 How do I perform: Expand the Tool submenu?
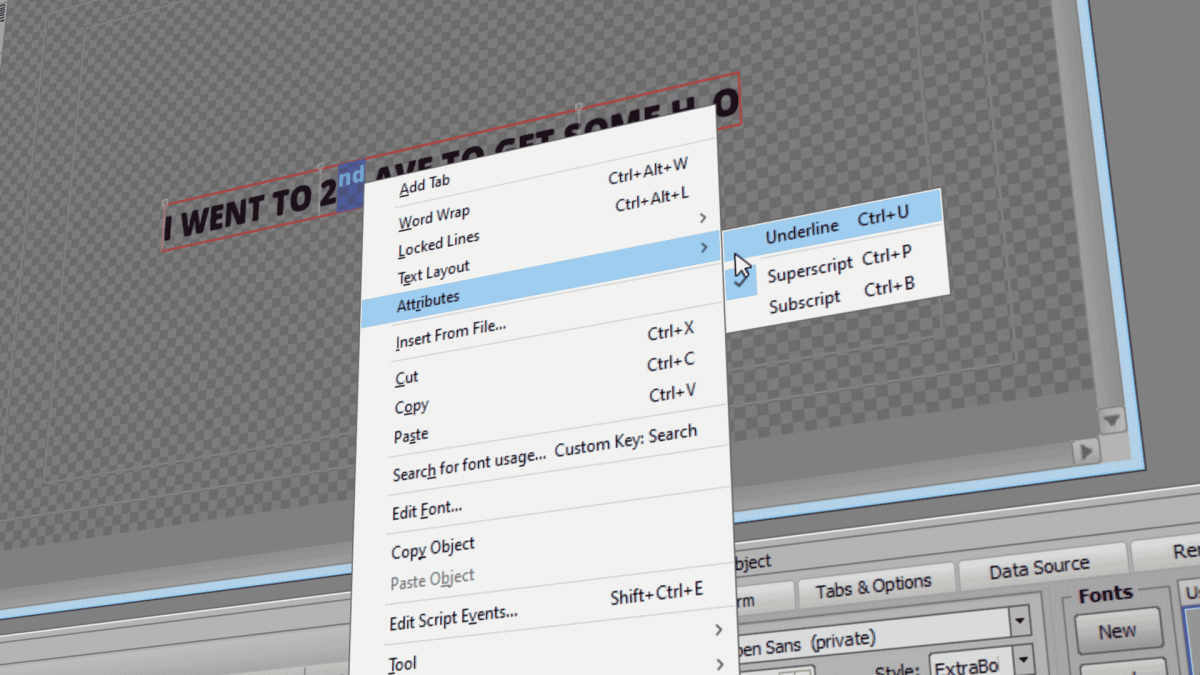402,662
